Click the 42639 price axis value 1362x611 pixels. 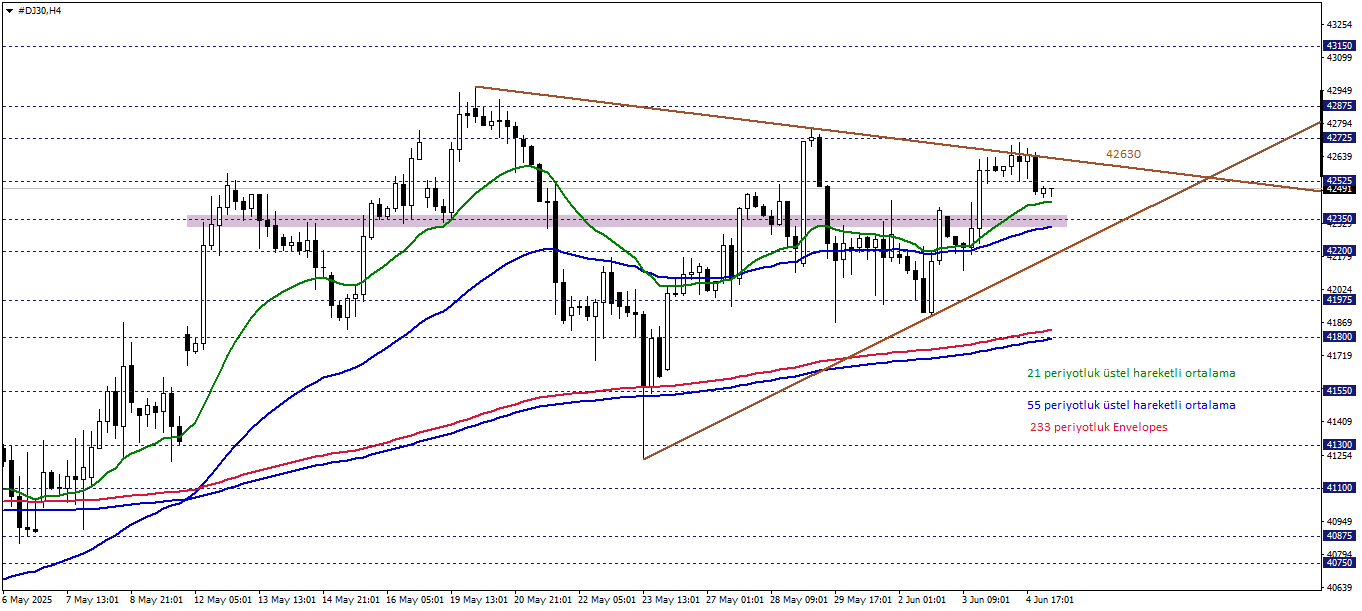click(x=1339, y=156)
